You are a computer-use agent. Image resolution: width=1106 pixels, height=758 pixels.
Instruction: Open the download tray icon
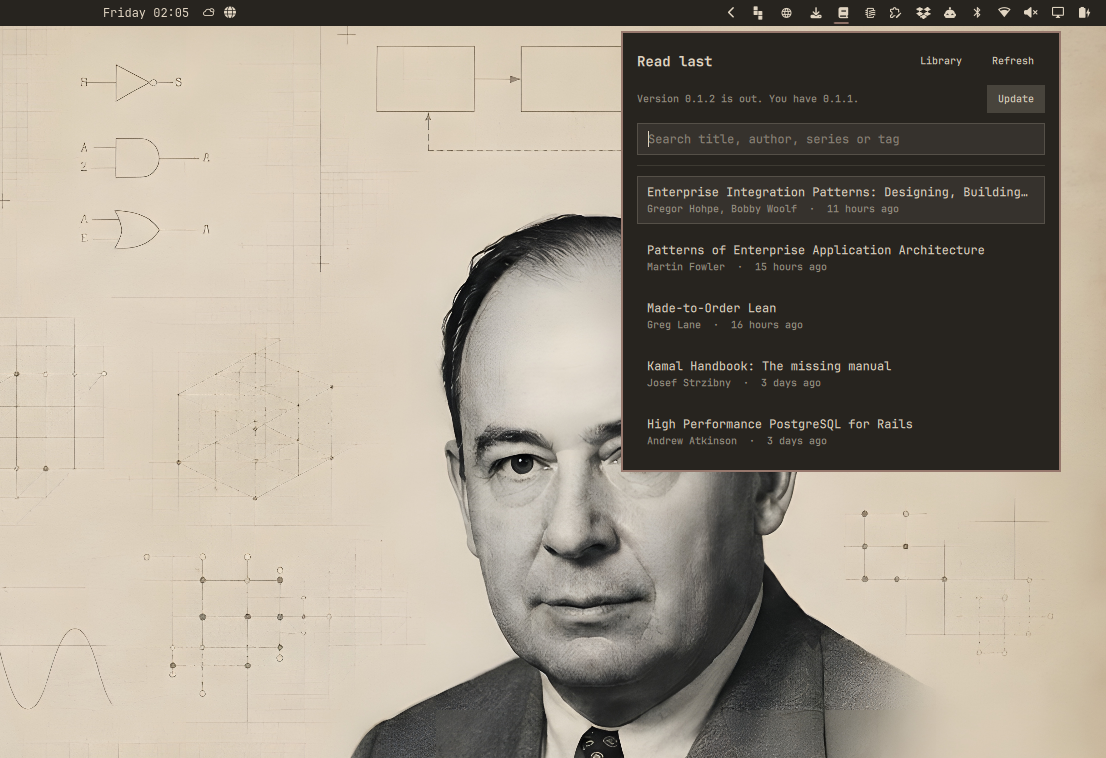815,13
